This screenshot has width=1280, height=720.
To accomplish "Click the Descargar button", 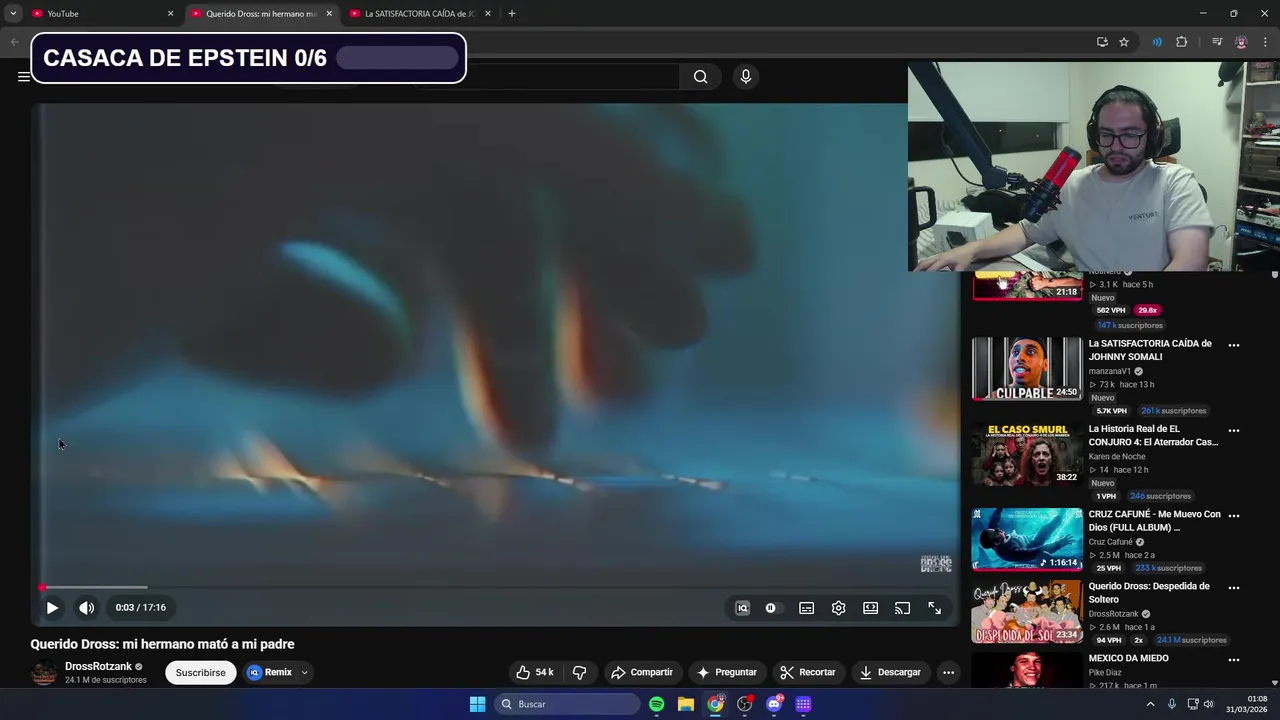I will 890,672.
